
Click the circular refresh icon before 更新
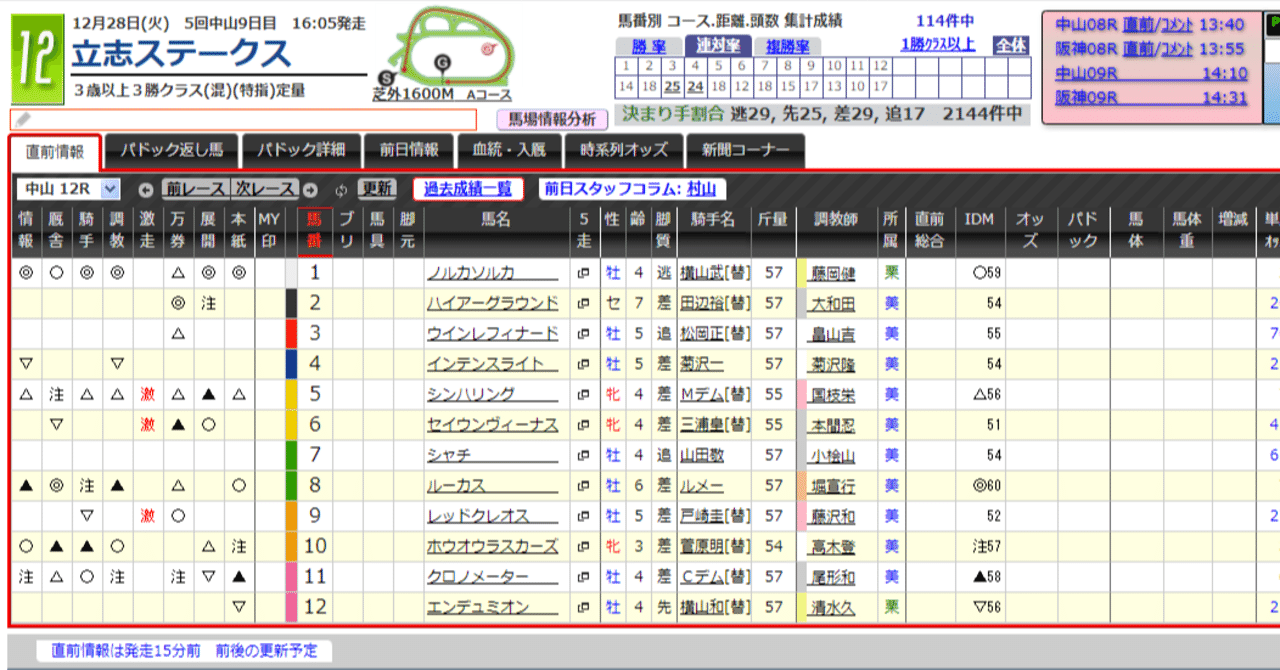pos(341,190)
